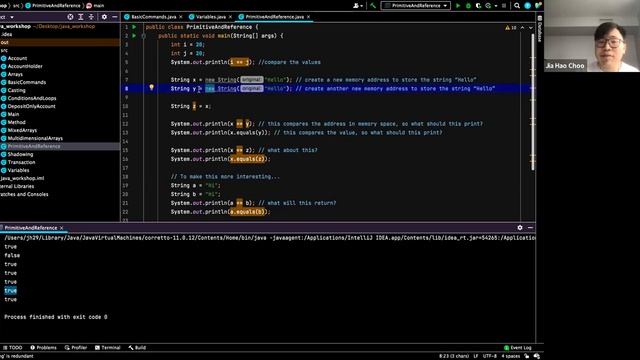Select opened file in Project panel
The width and height of the screenshot is (640, 360).
click(x=70, y=17)
